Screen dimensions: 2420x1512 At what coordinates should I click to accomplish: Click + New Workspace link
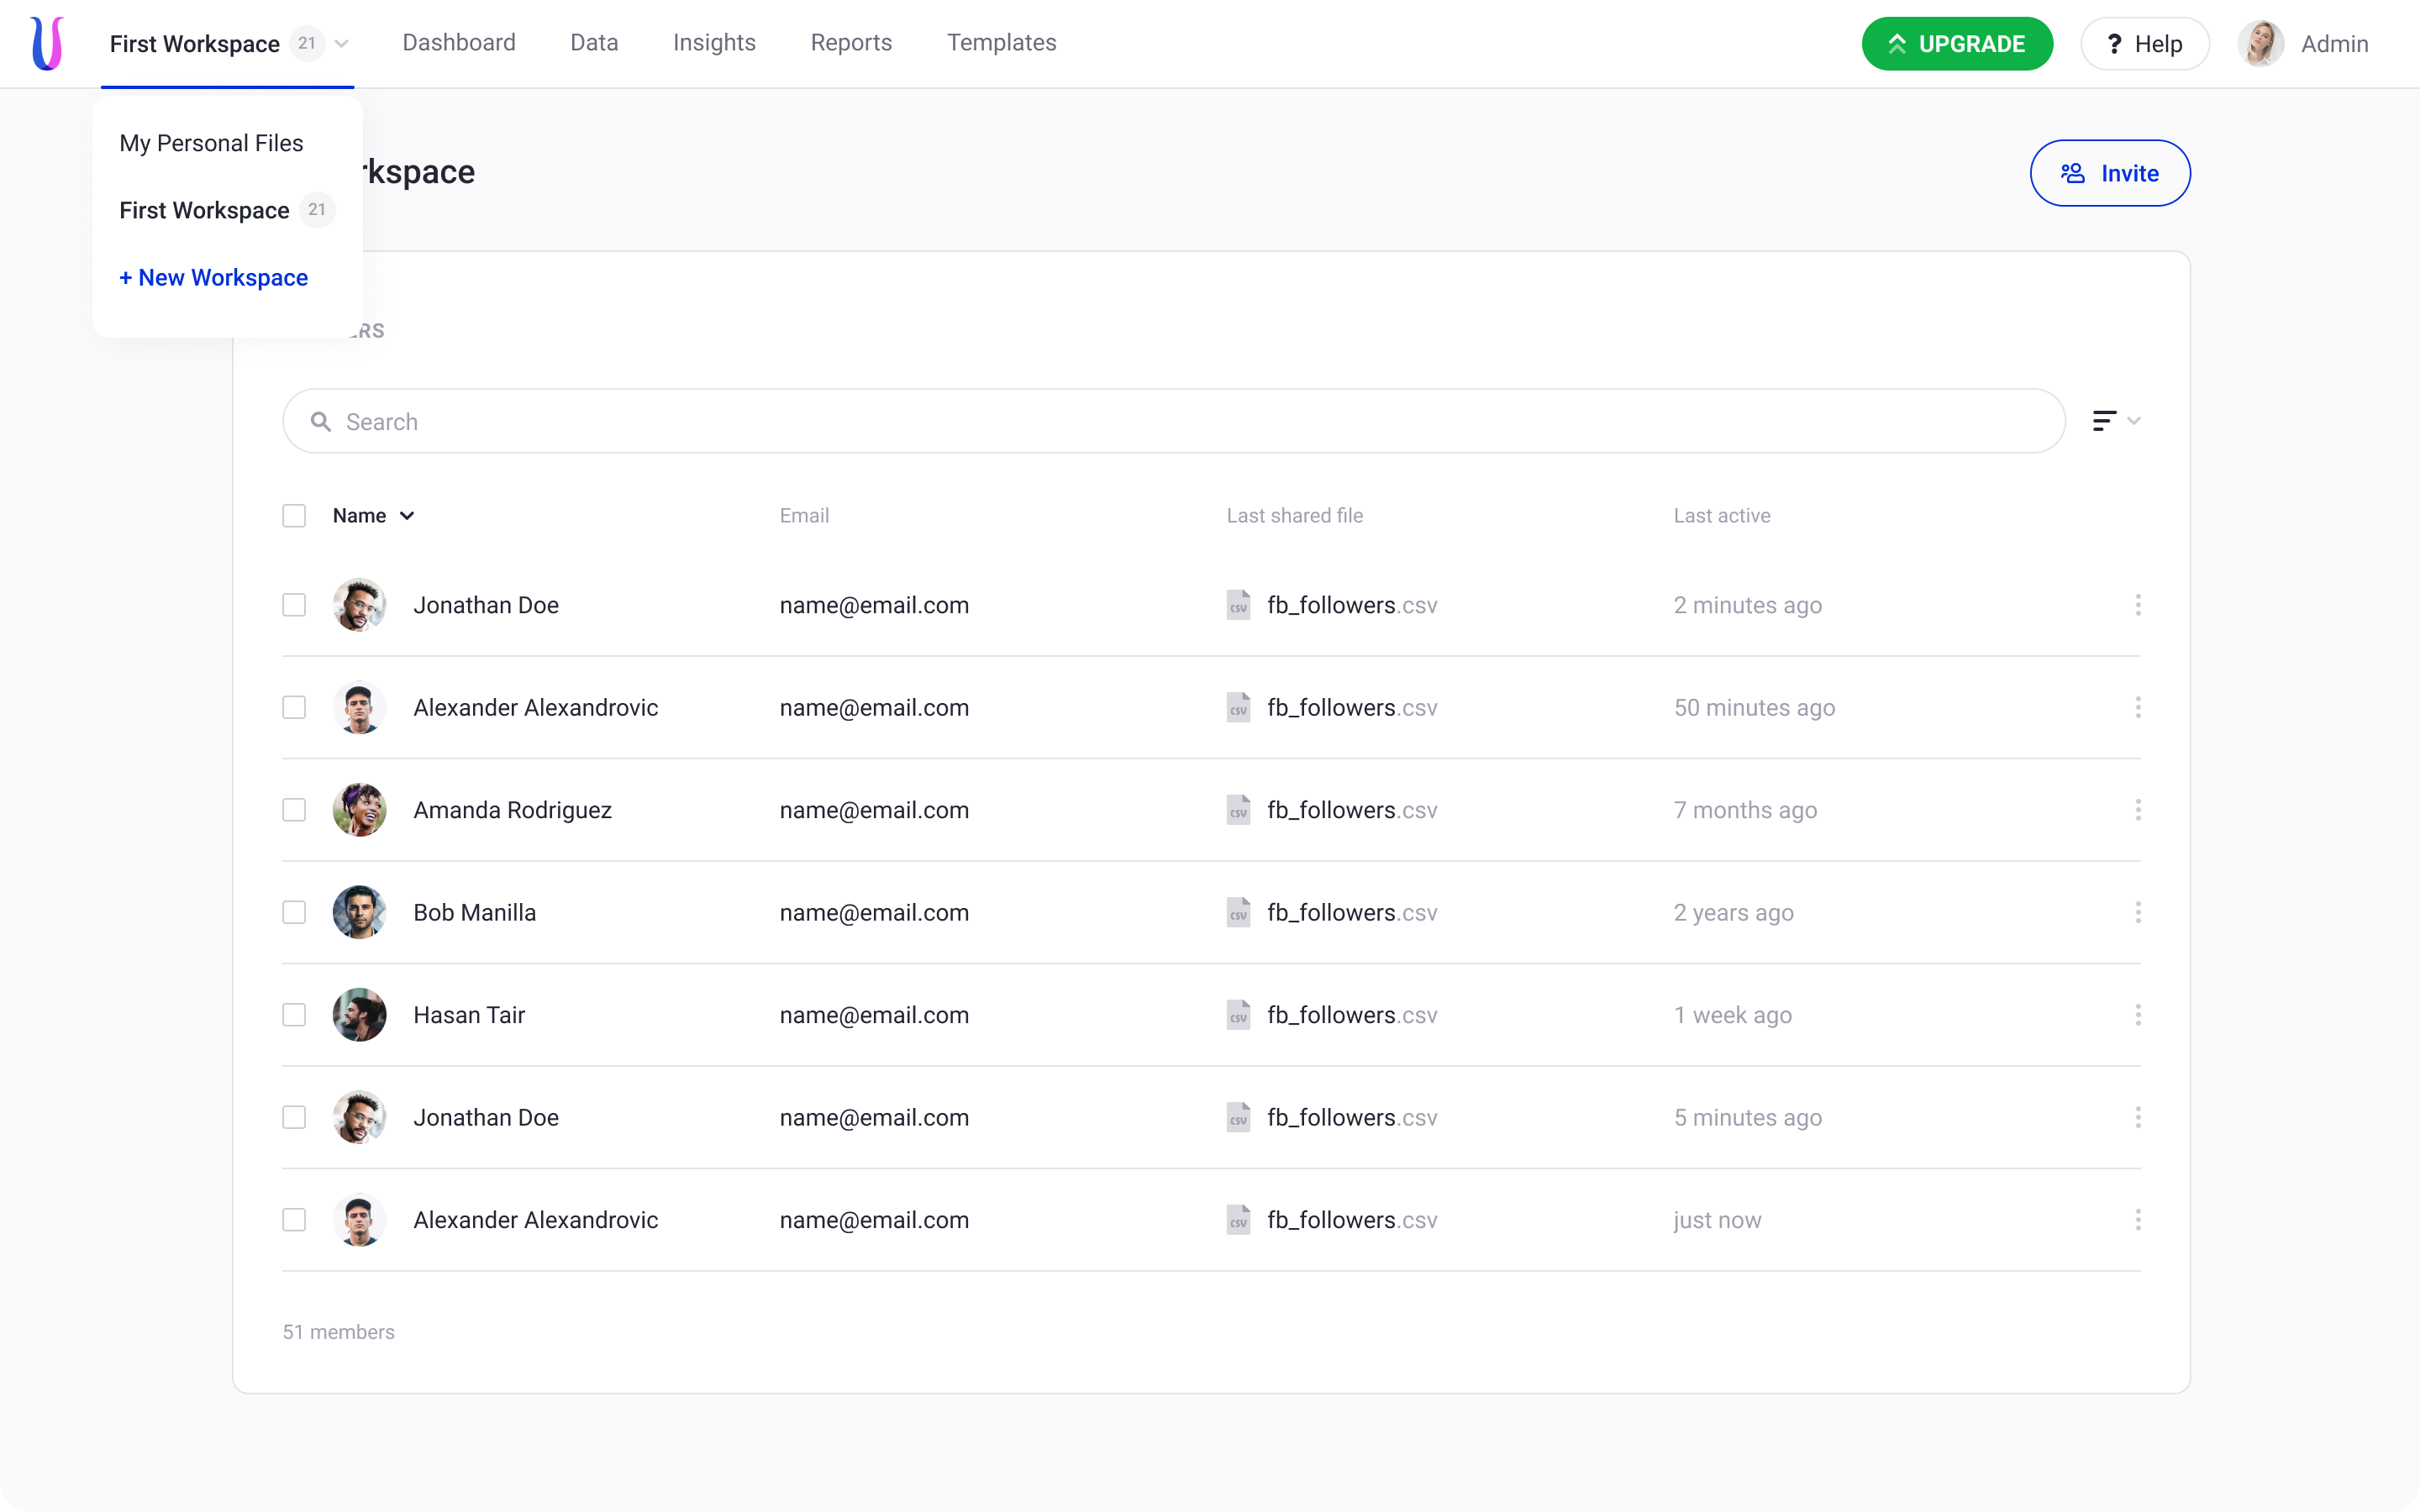tap(213, 278)
